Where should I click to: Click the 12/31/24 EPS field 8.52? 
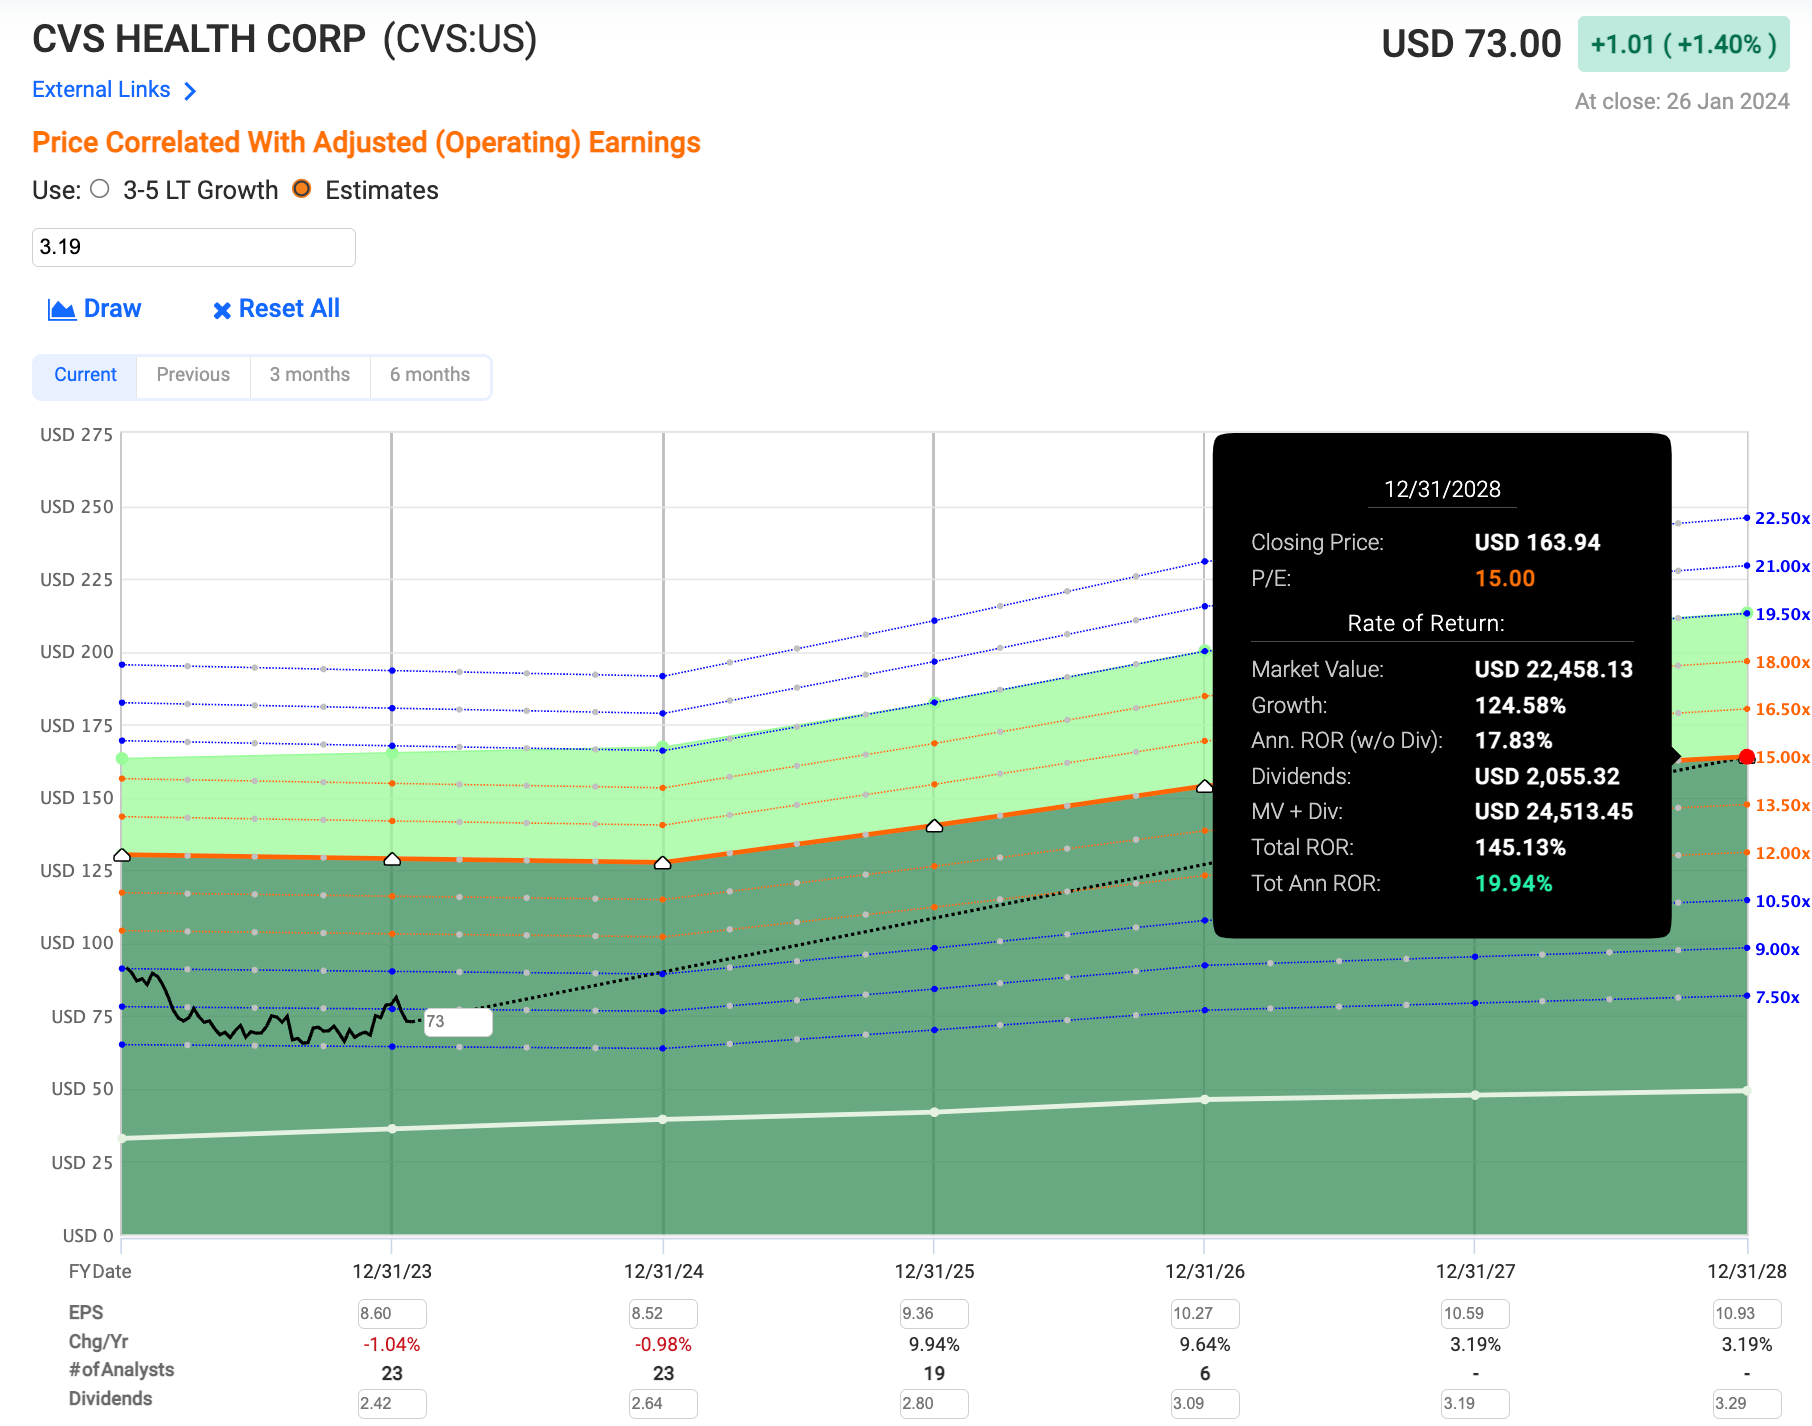pyautogui.click(x=663, y=1313)
